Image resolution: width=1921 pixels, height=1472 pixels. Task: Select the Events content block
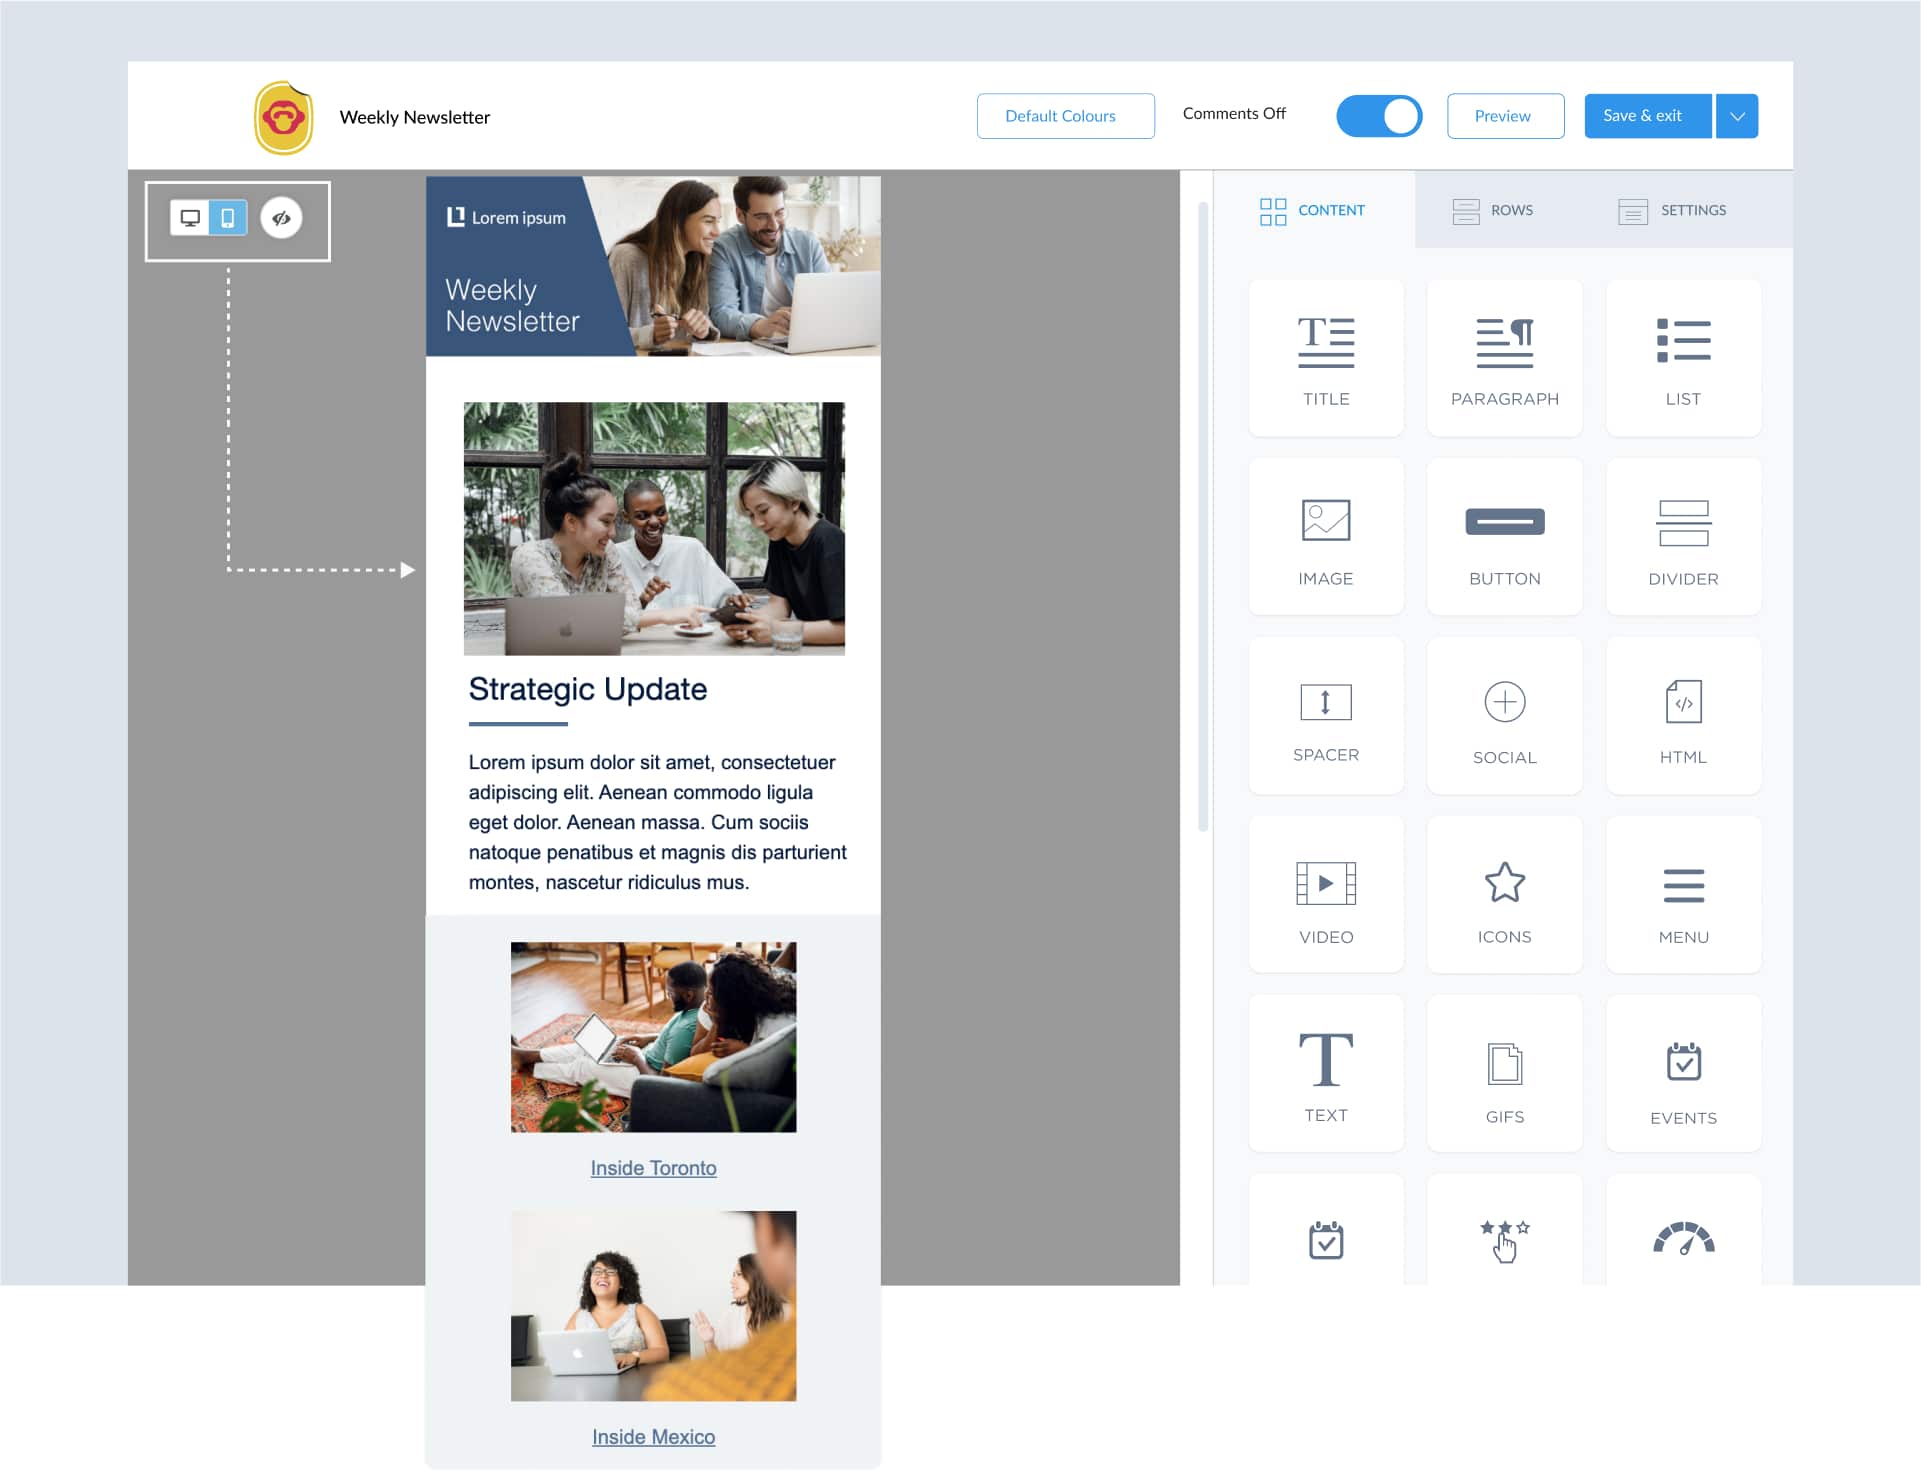[x=1683, y=1078]
